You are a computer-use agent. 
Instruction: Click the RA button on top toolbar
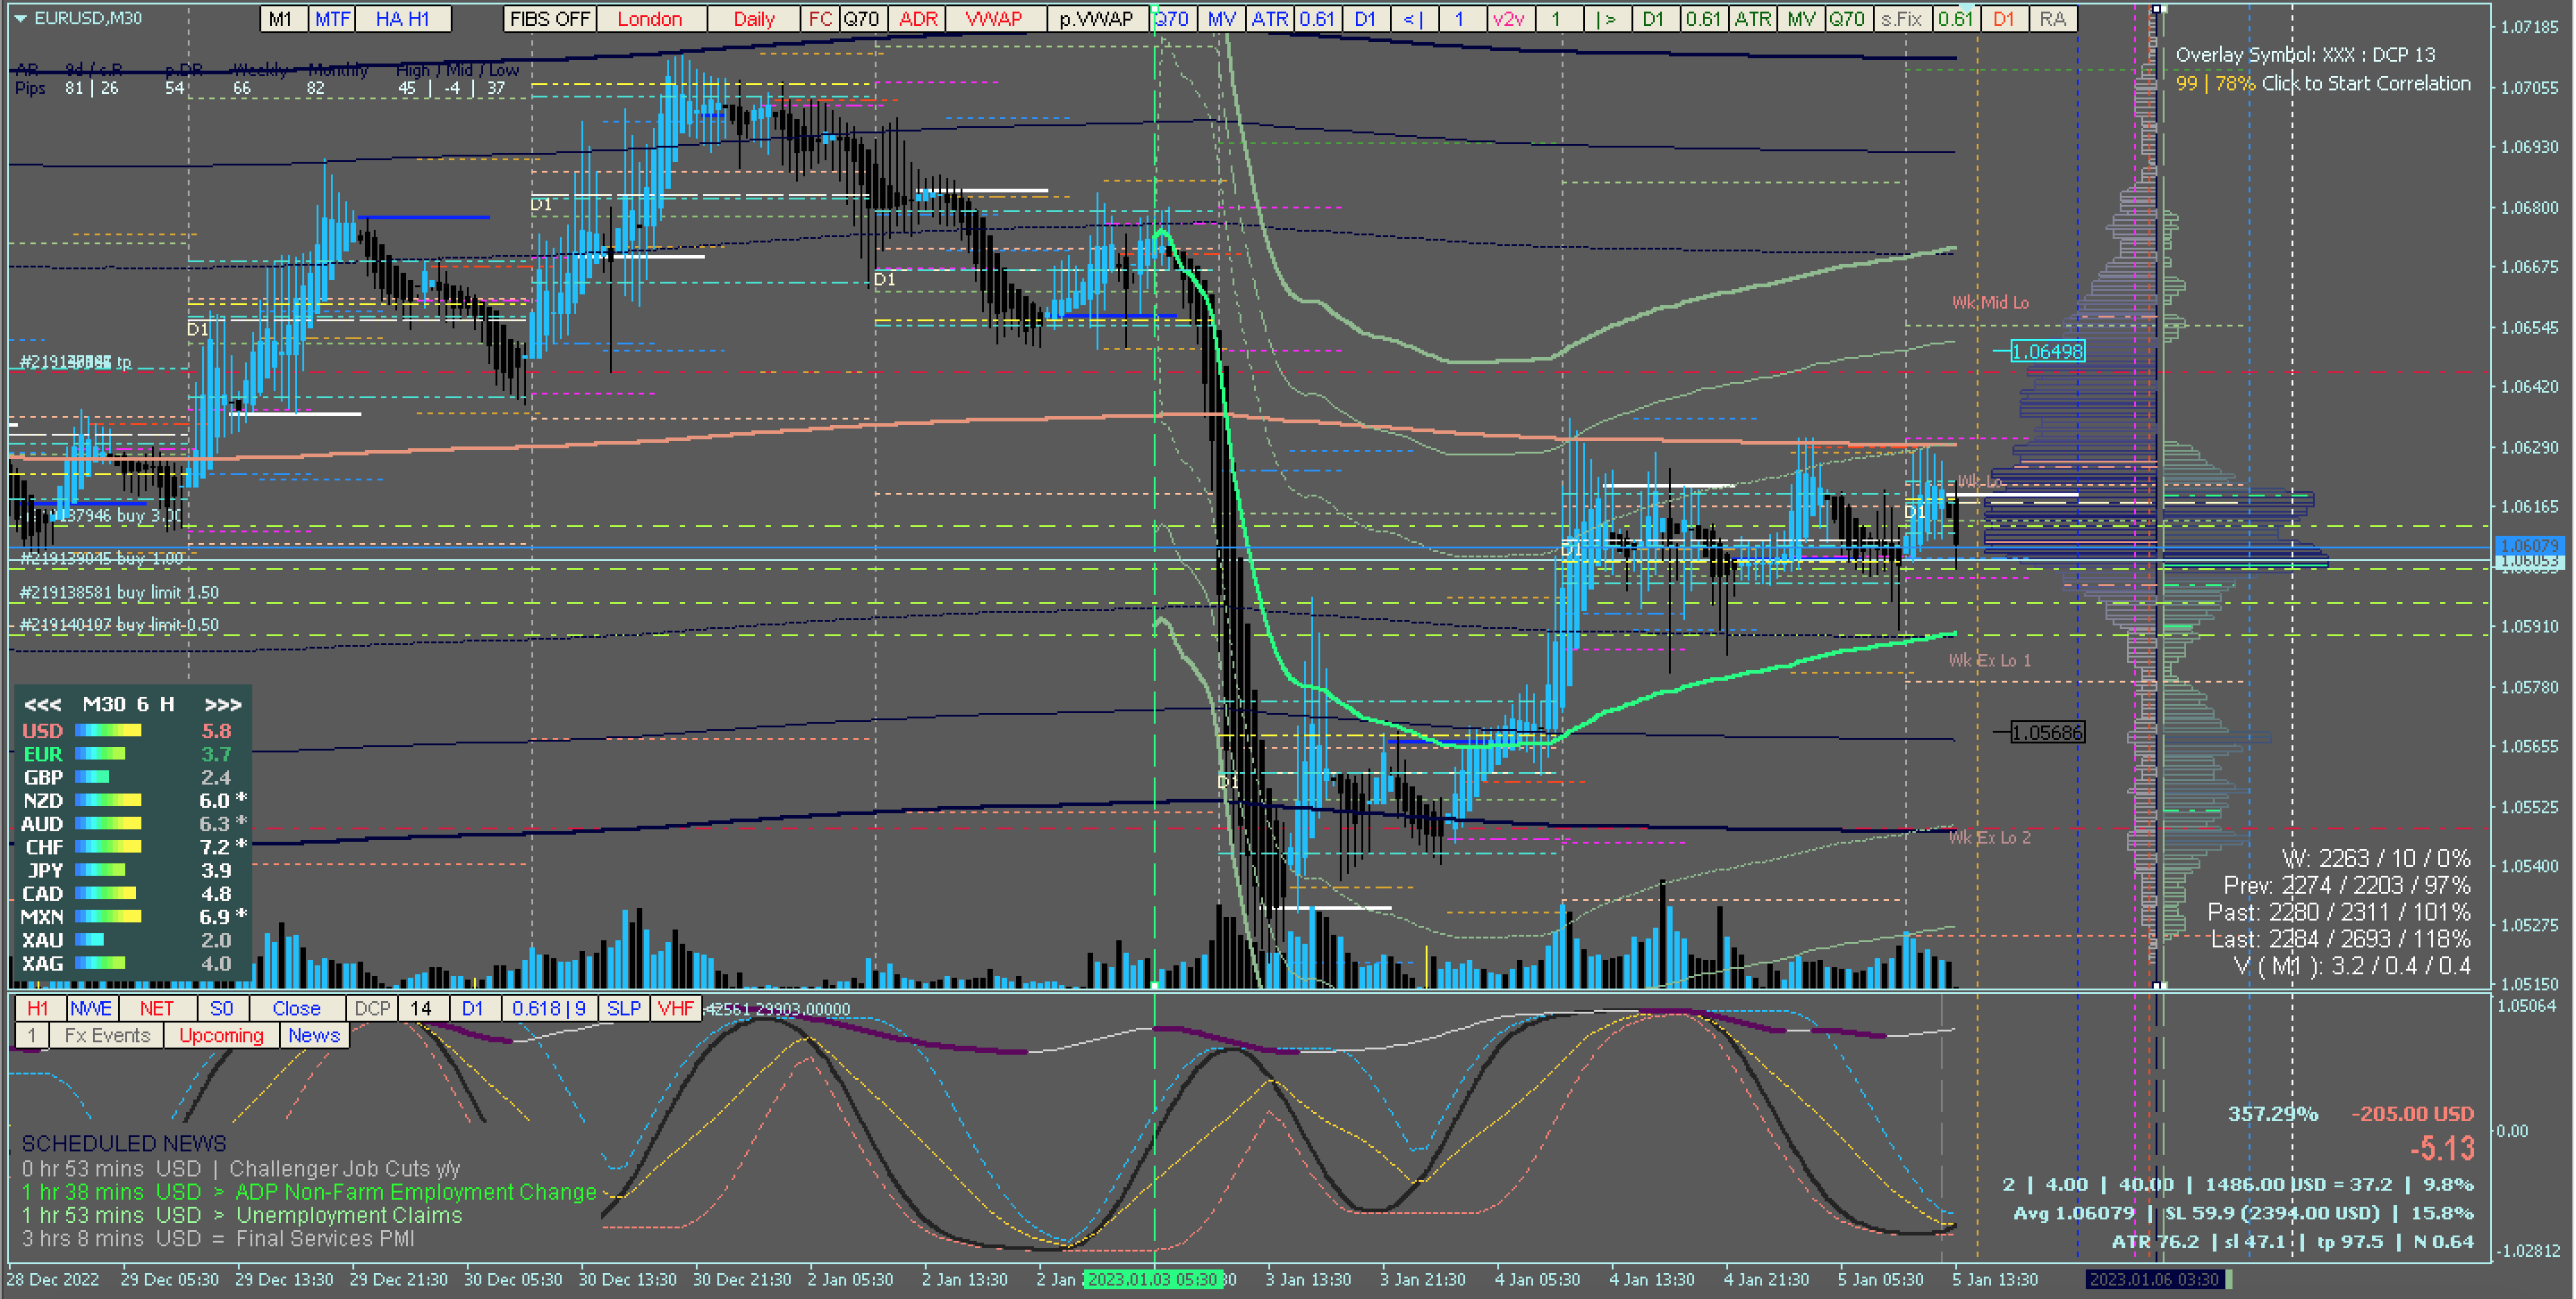pos(2052,19)
